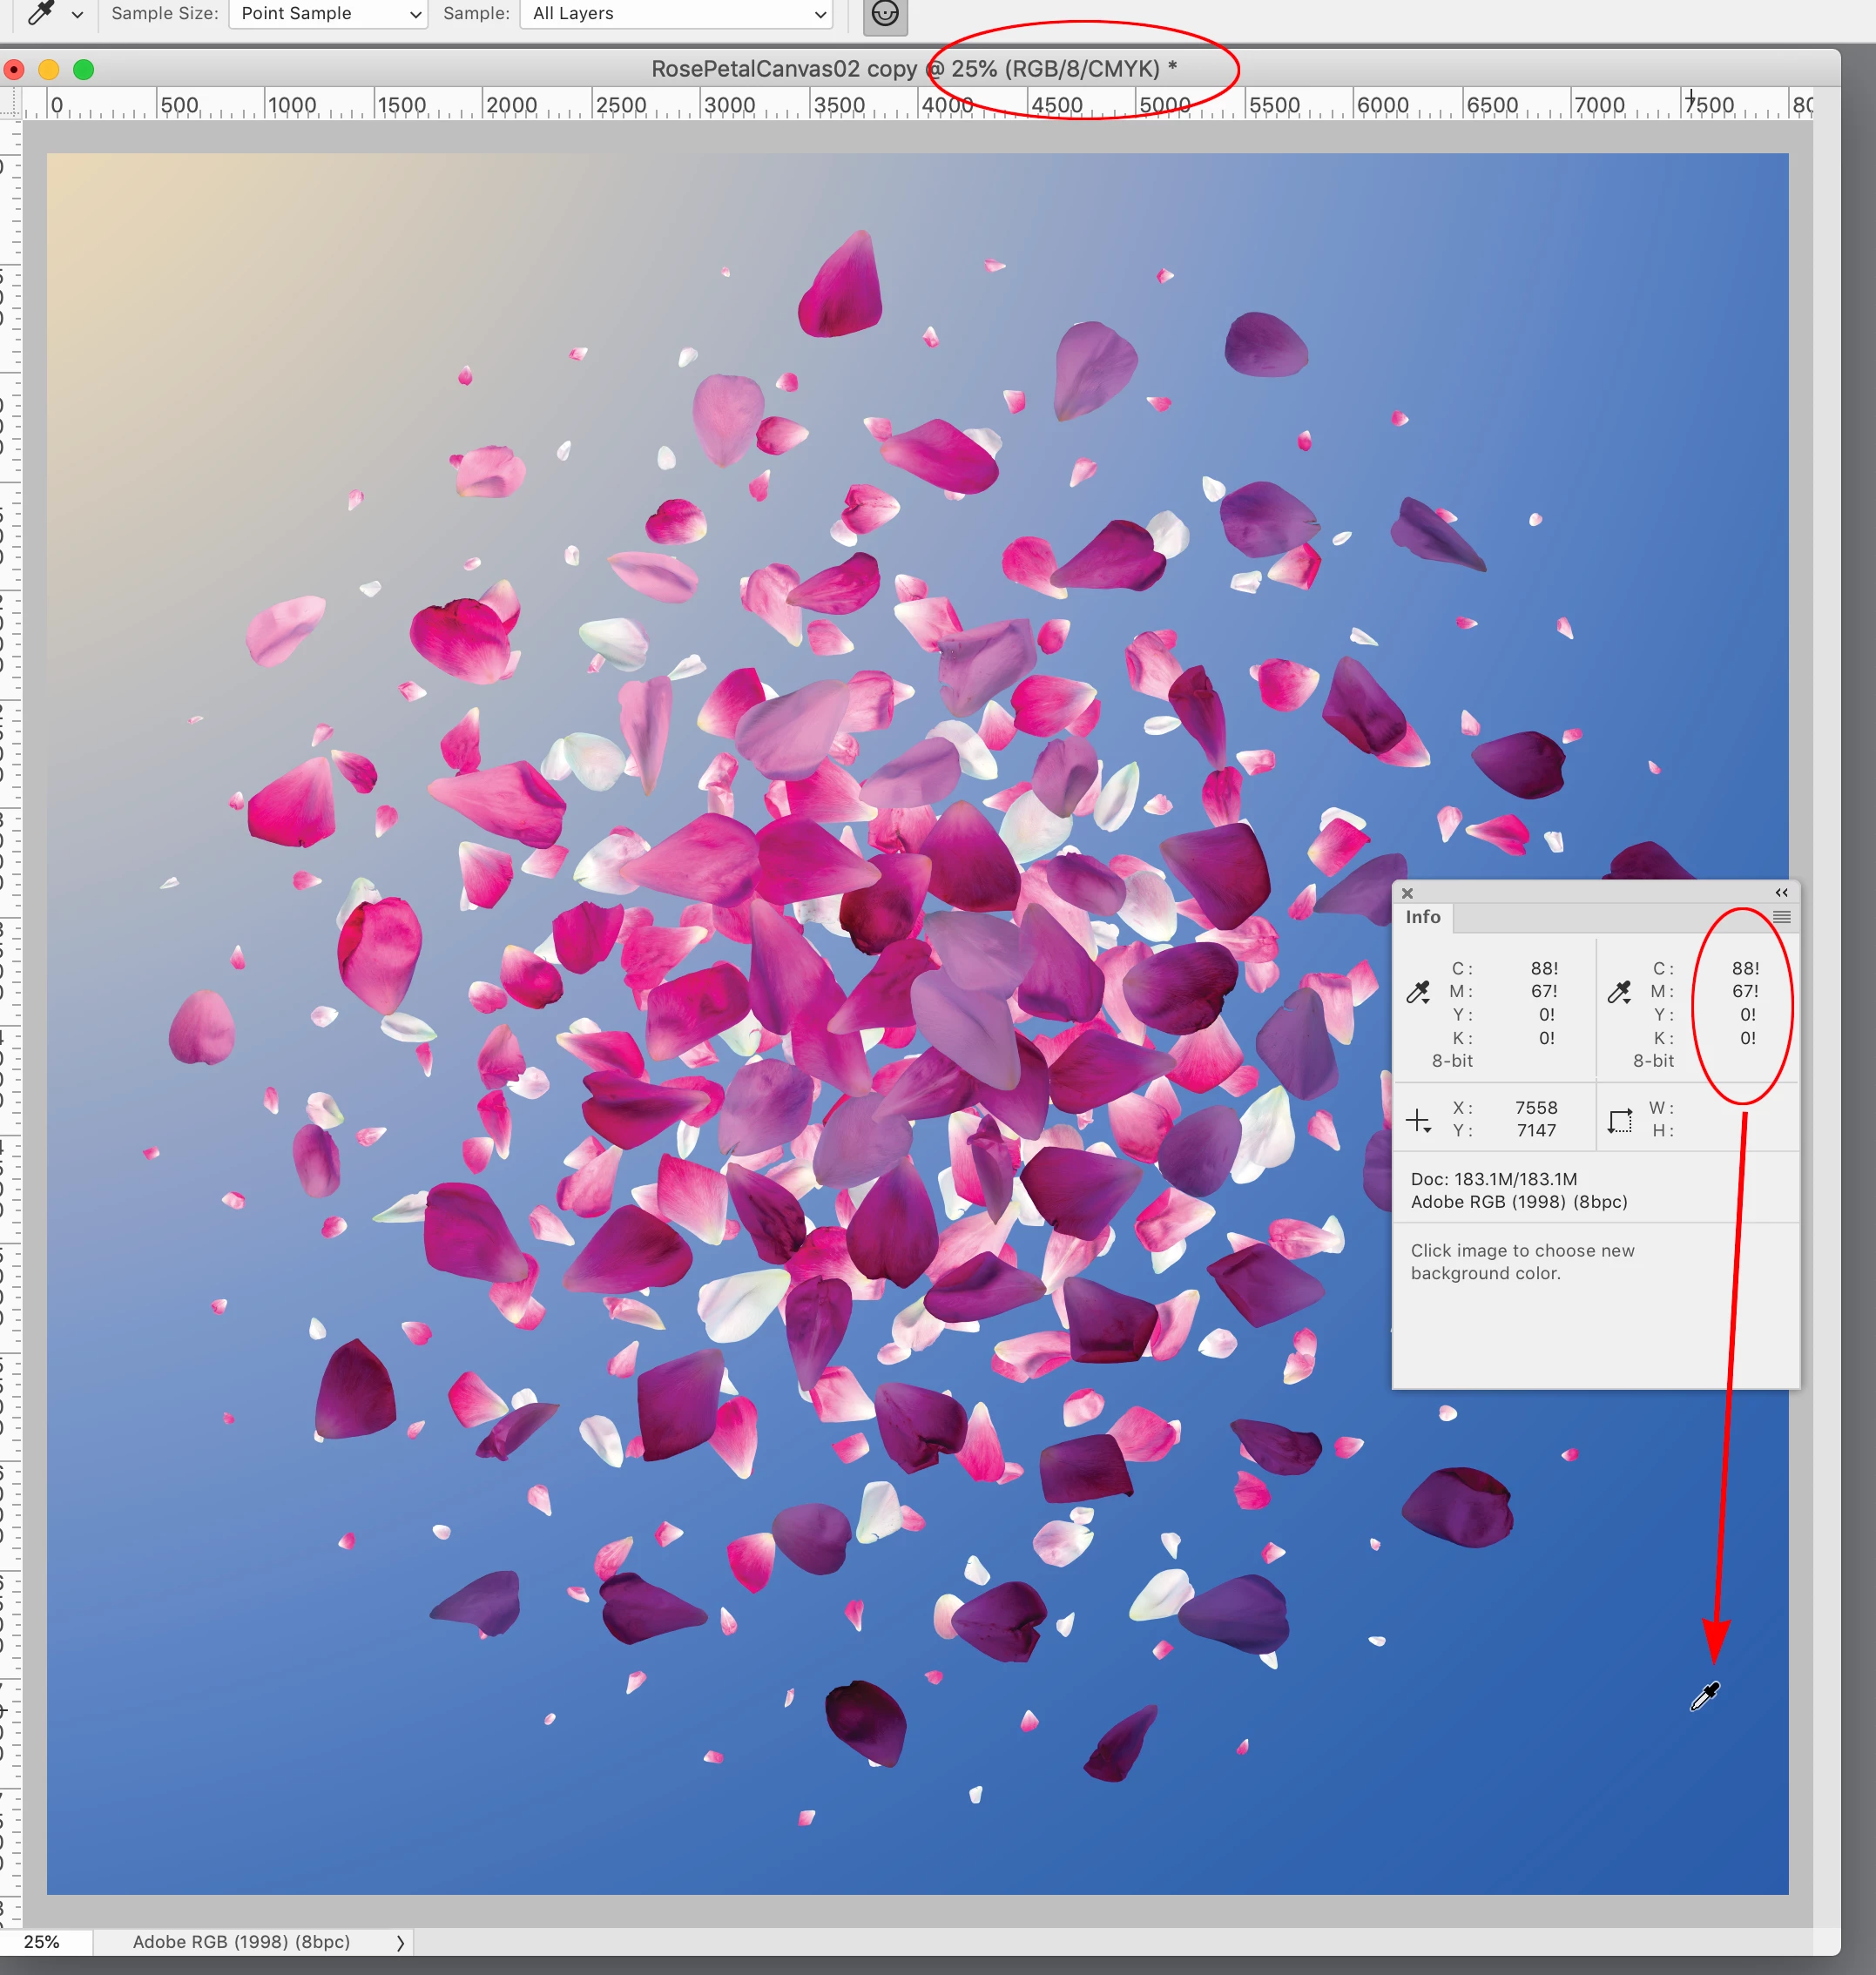
Task: Click the first color readout eyedropper icon
Action: click(1418, 992)
